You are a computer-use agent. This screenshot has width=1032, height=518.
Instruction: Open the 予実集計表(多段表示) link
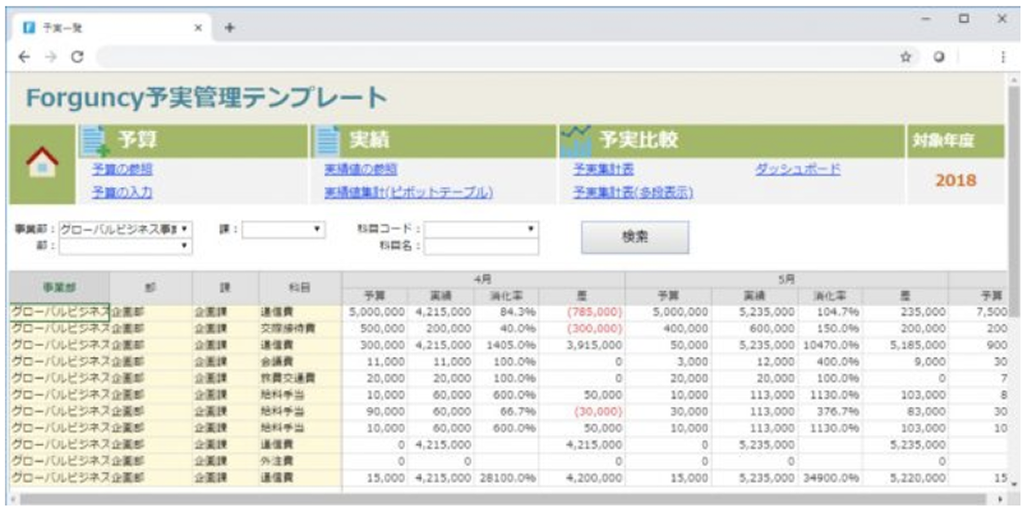pyautogui.click(x=633, y=192)
